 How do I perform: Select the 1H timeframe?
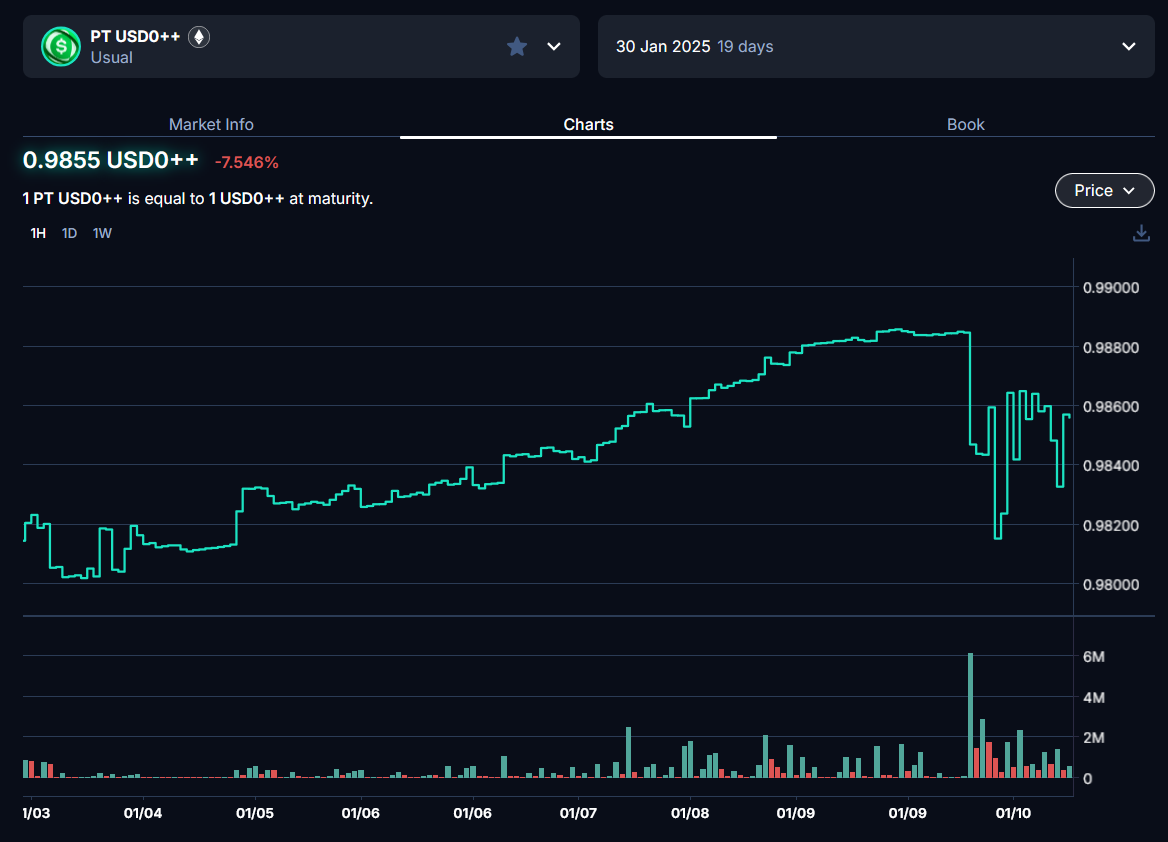(x=38, y=233)
